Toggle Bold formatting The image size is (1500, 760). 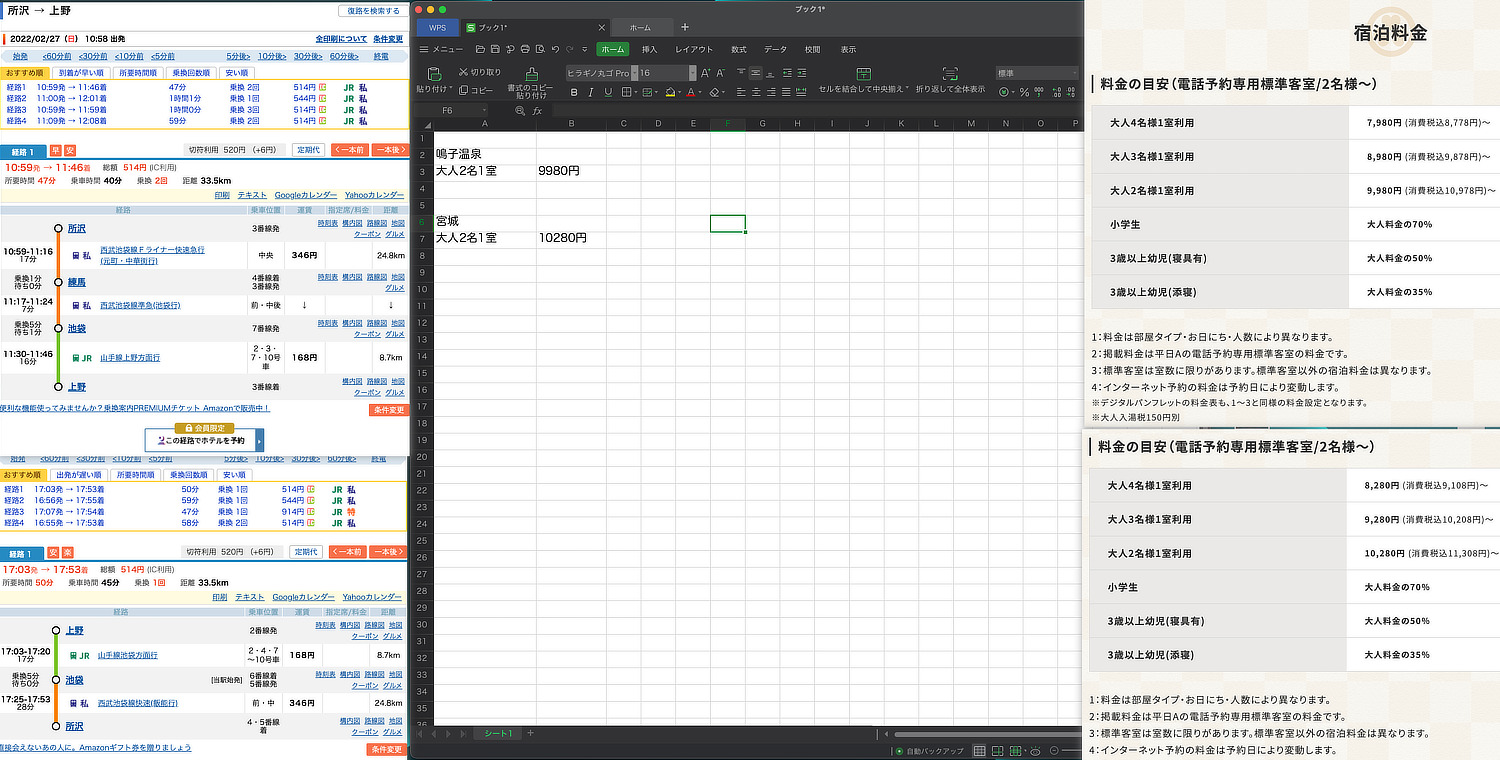(574, 92)
